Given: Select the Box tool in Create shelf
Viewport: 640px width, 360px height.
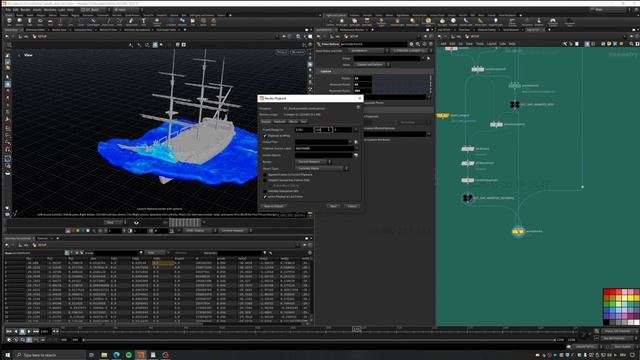Looking at the screenshot, I should [9, 22].
